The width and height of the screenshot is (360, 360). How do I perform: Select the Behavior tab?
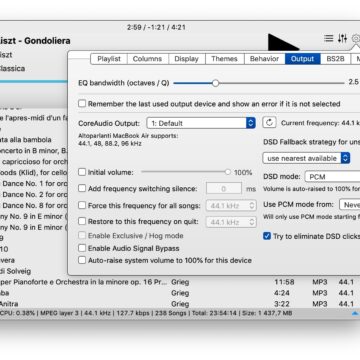click(x=264, y=59)
